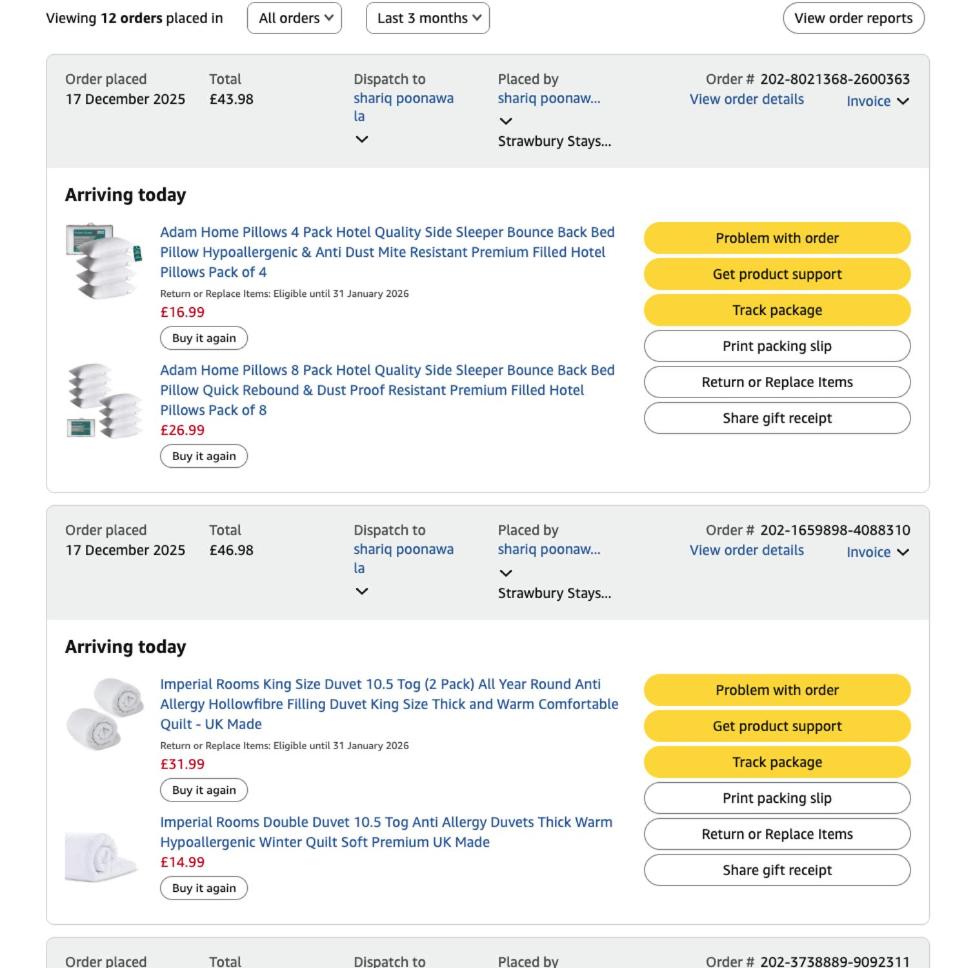
Task: Click Problem with order for duvet order
Action: (777, 690)
